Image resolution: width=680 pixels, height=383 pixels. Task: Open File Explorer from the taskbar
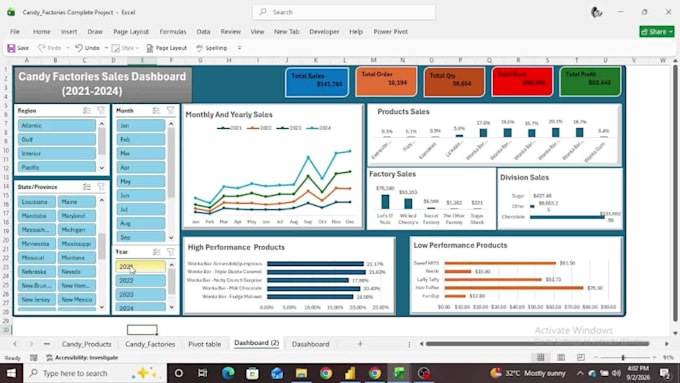click(301, 373)
